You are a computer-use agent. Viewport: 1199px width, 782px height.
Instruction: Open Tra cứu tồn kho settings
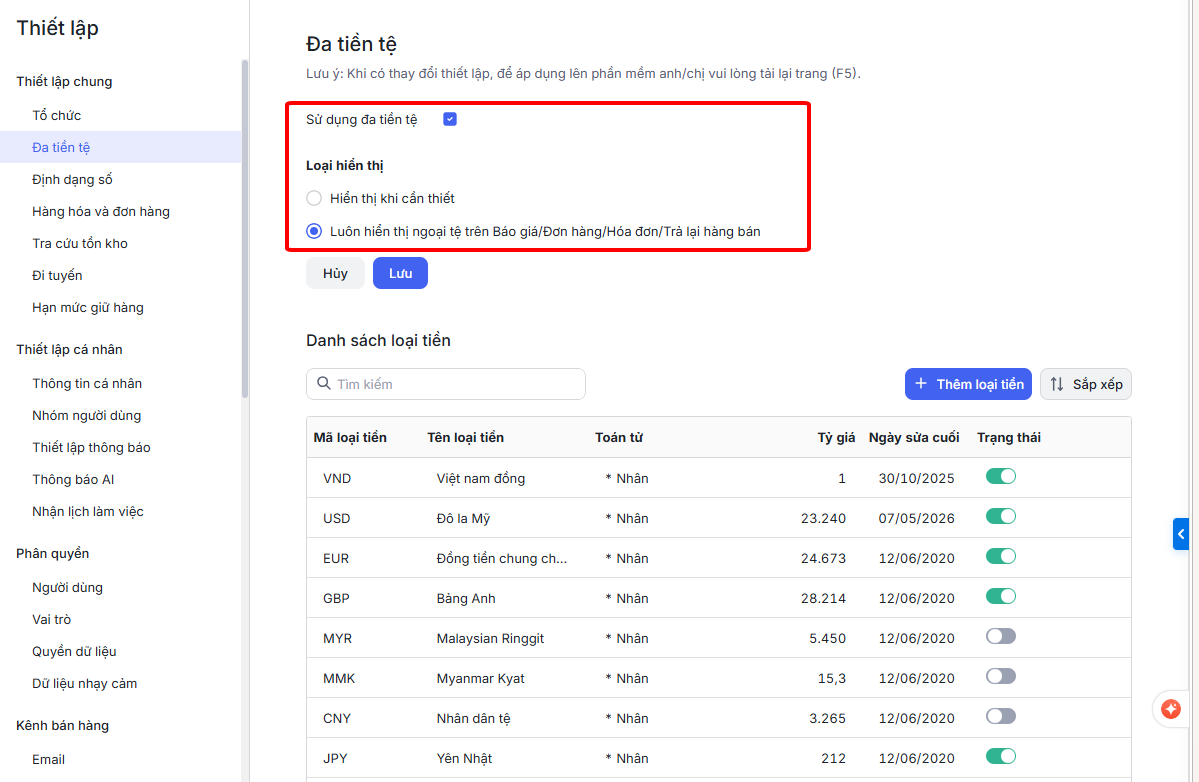pos(80,244)
